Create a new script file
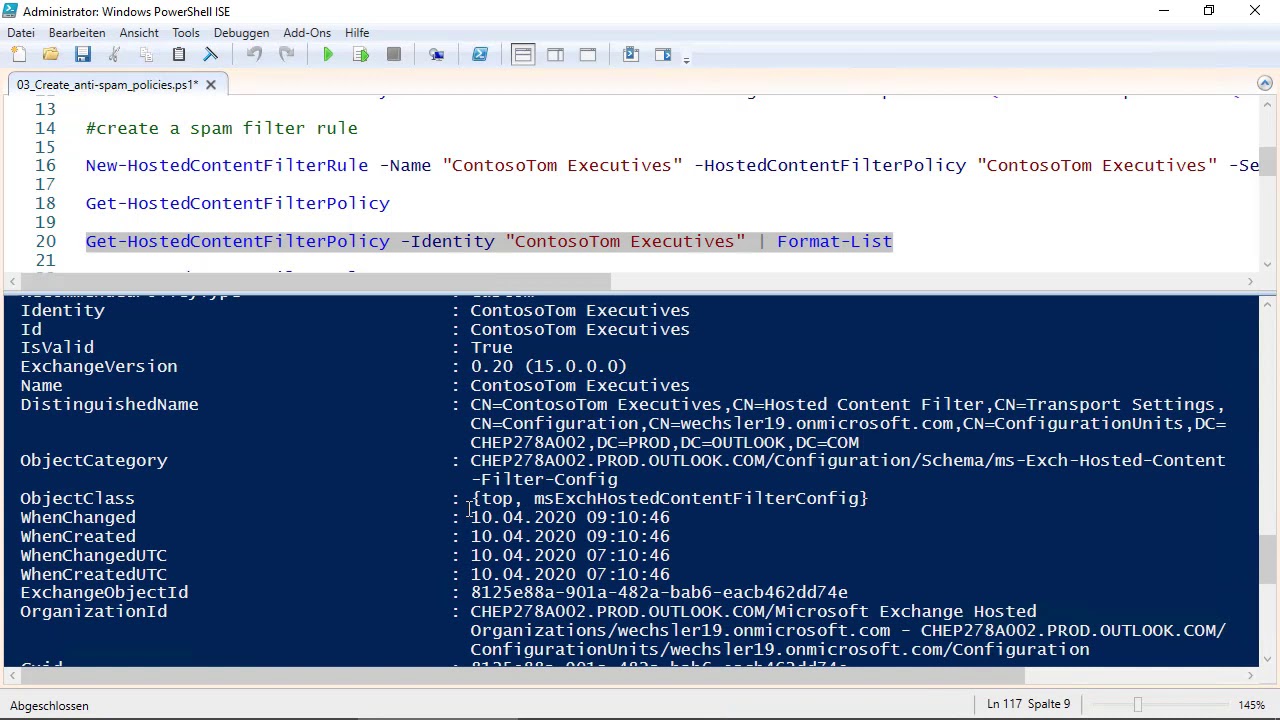 [20, 55]
